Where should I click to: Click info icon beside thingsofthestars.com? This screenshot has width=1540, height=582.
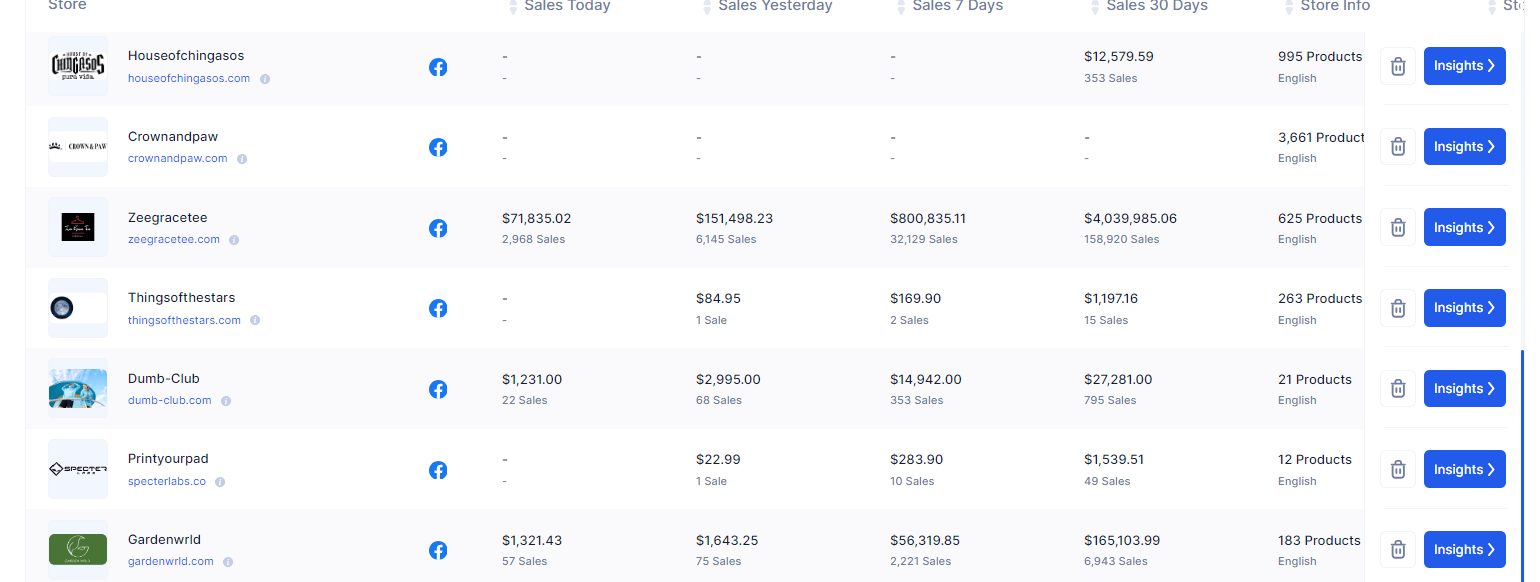(x=255, y=321)
